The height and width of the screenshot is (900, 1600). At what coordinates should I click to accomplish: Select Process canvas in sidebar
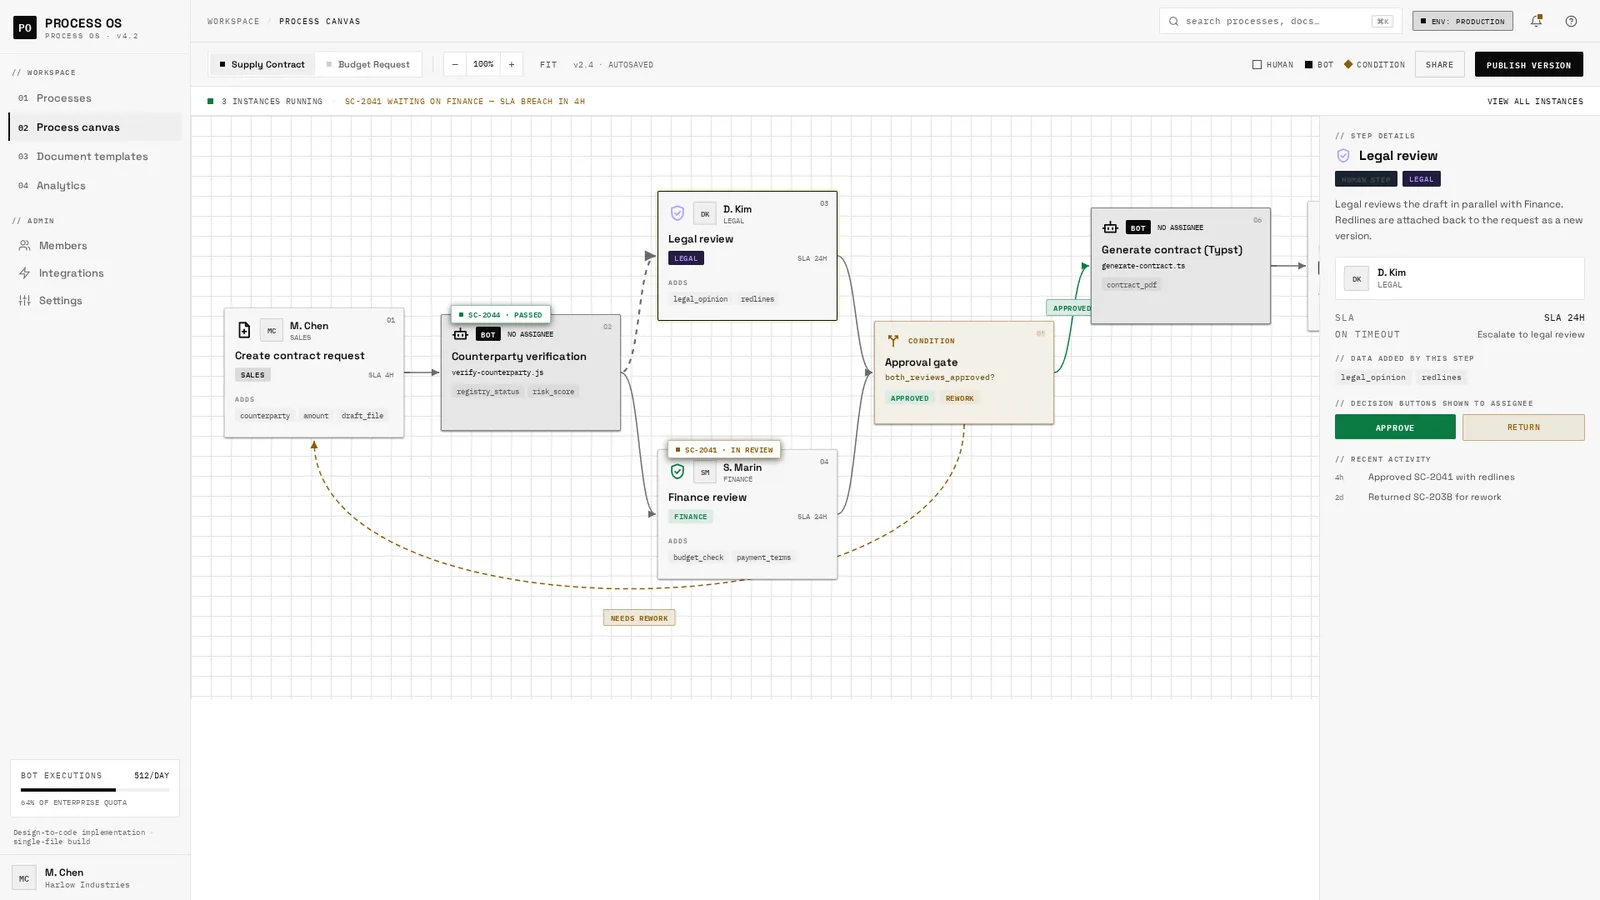pos(95,127)
